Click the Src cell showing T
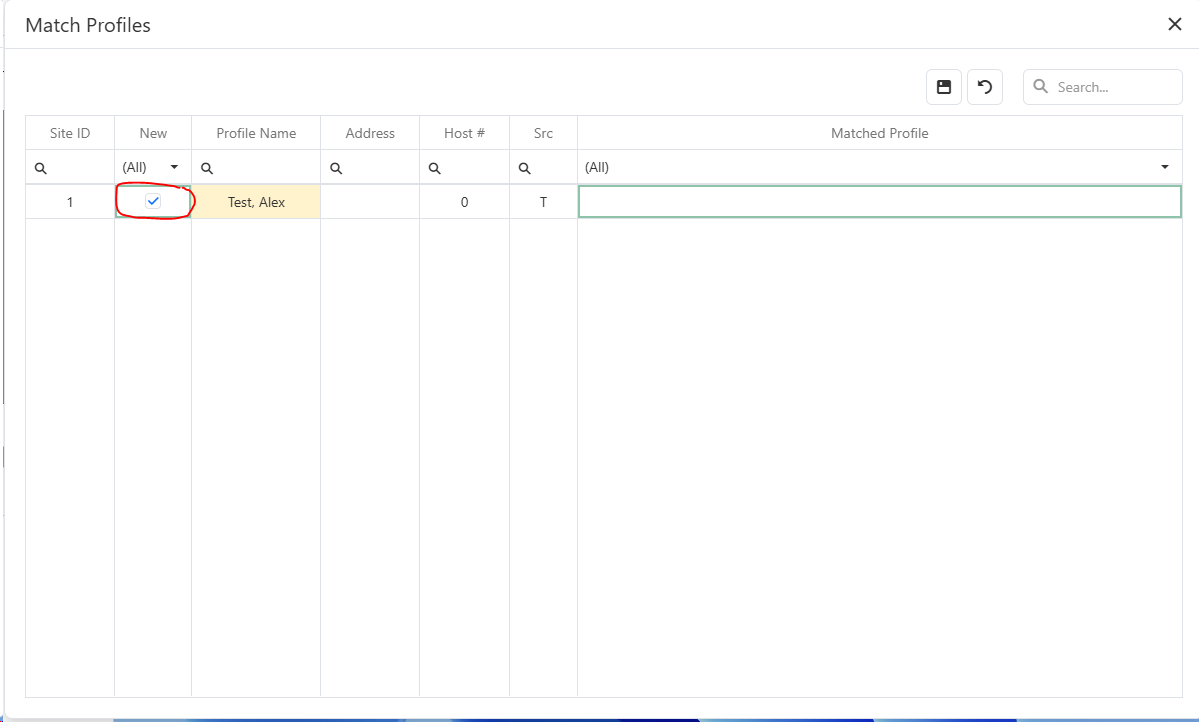1199x722 pixels. tap(543, 202)
